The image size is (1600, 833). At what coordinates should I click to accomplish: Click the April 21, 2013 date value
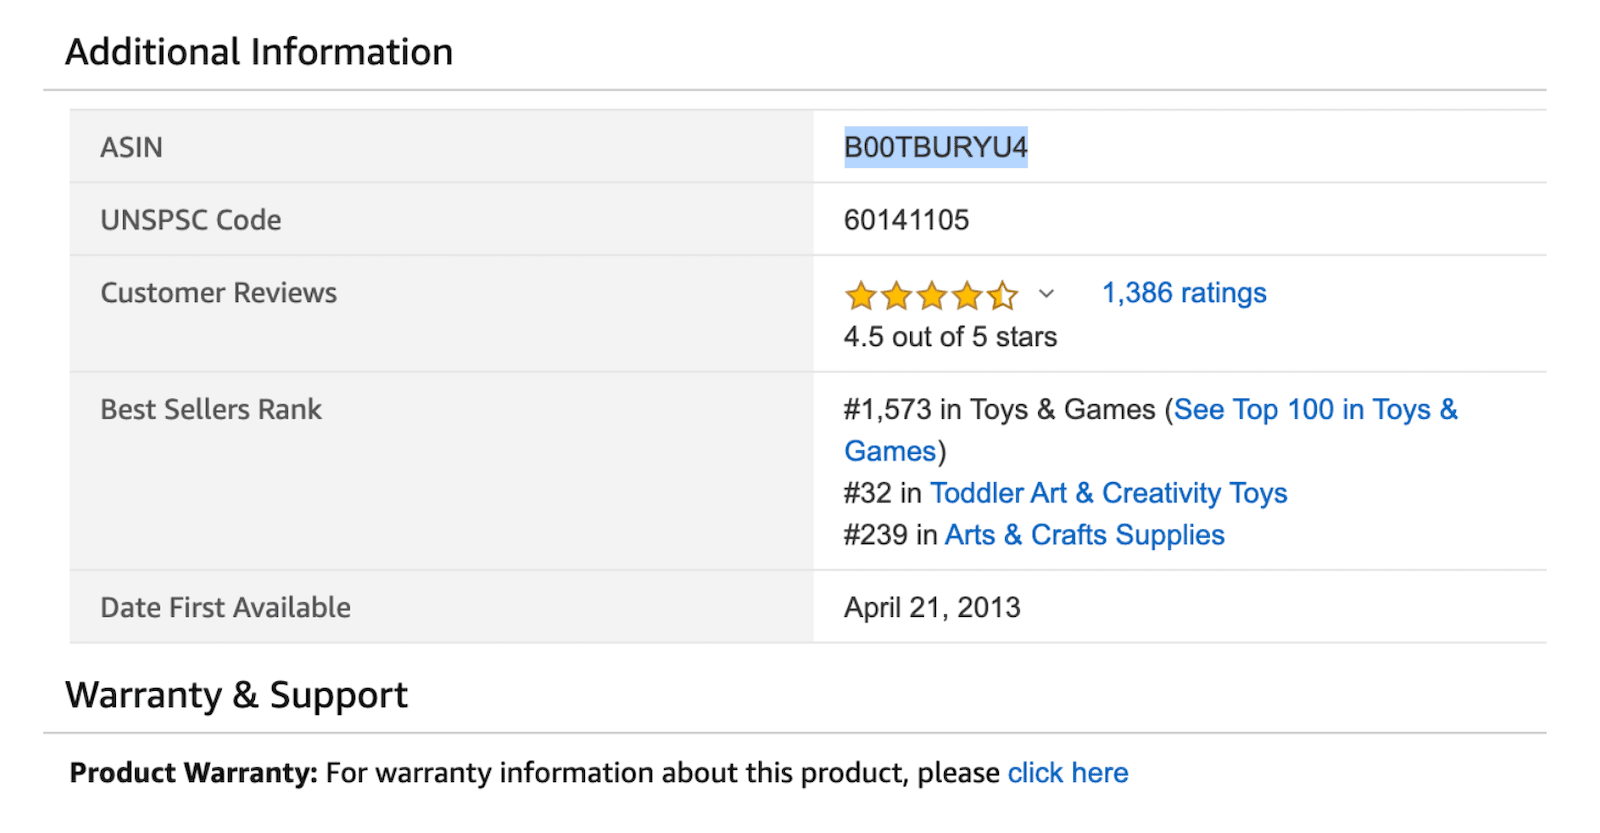(932, 608)
